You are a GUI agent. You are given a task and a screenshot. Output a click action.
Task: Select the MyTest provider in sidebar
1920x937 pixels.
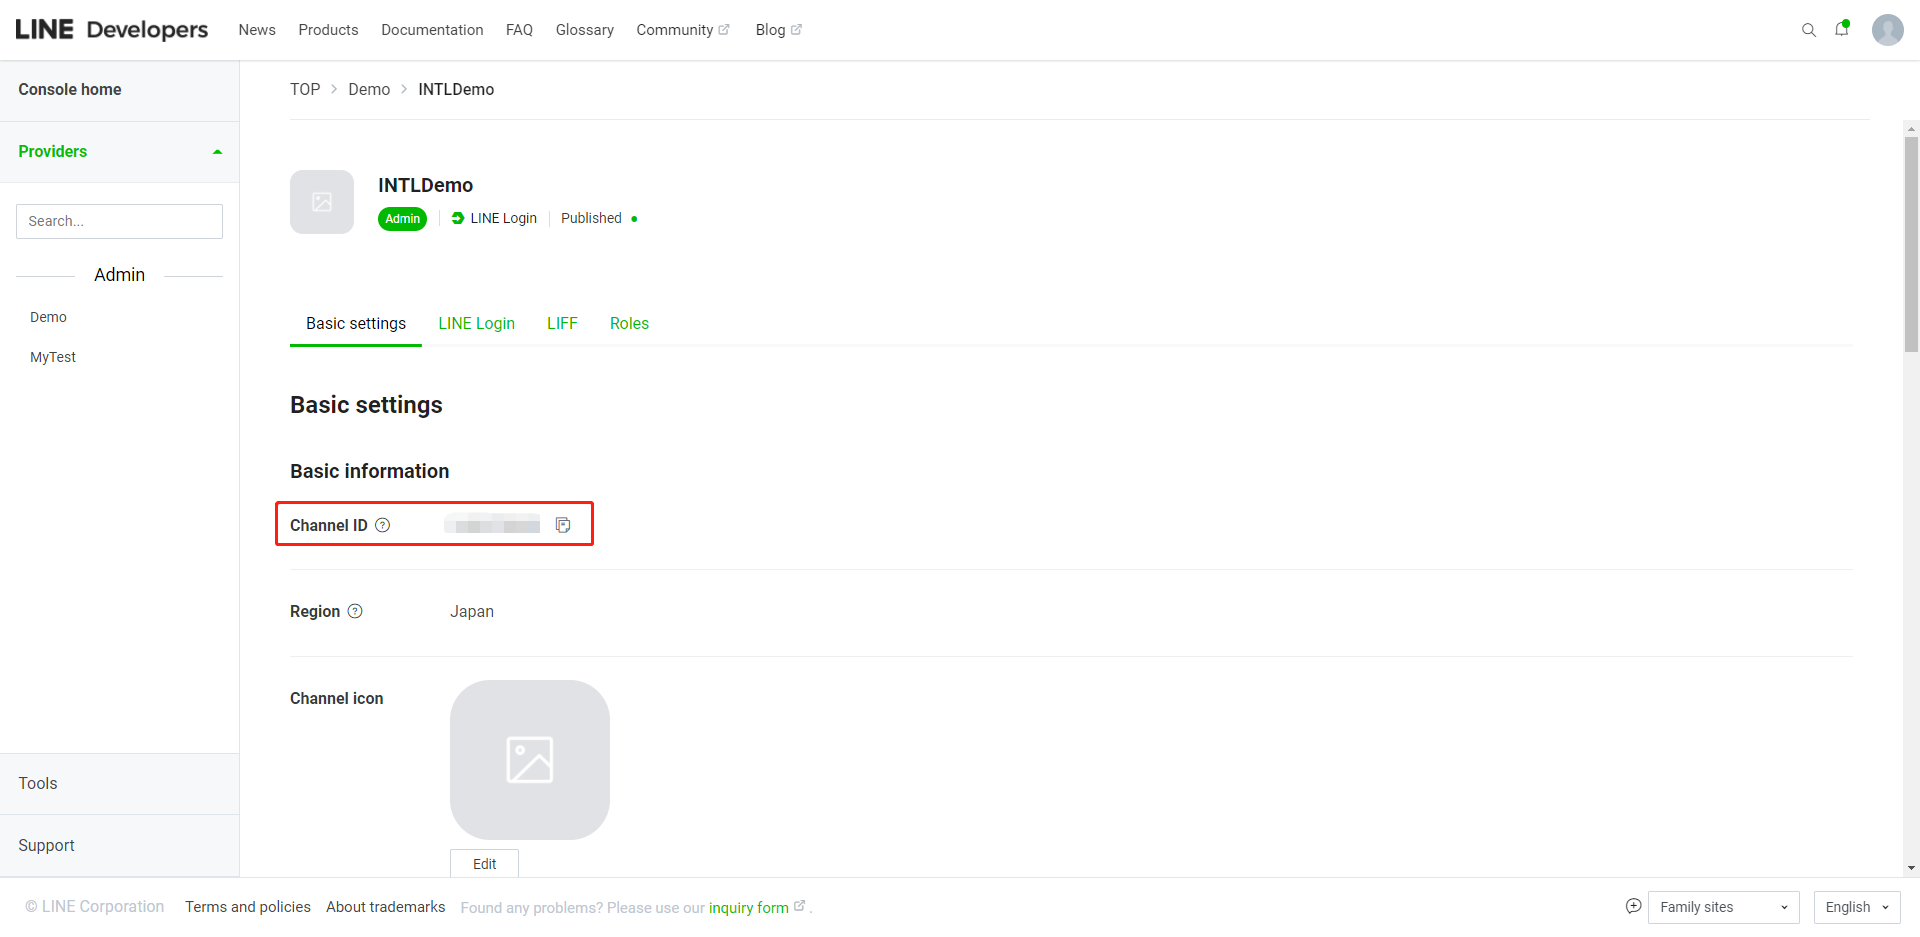53,357
